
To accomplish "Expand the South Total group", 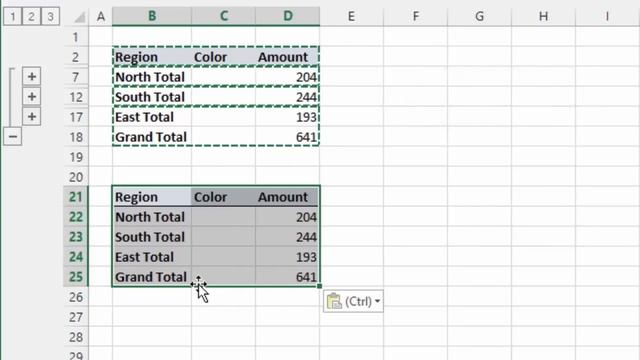I will pos(31,97).
